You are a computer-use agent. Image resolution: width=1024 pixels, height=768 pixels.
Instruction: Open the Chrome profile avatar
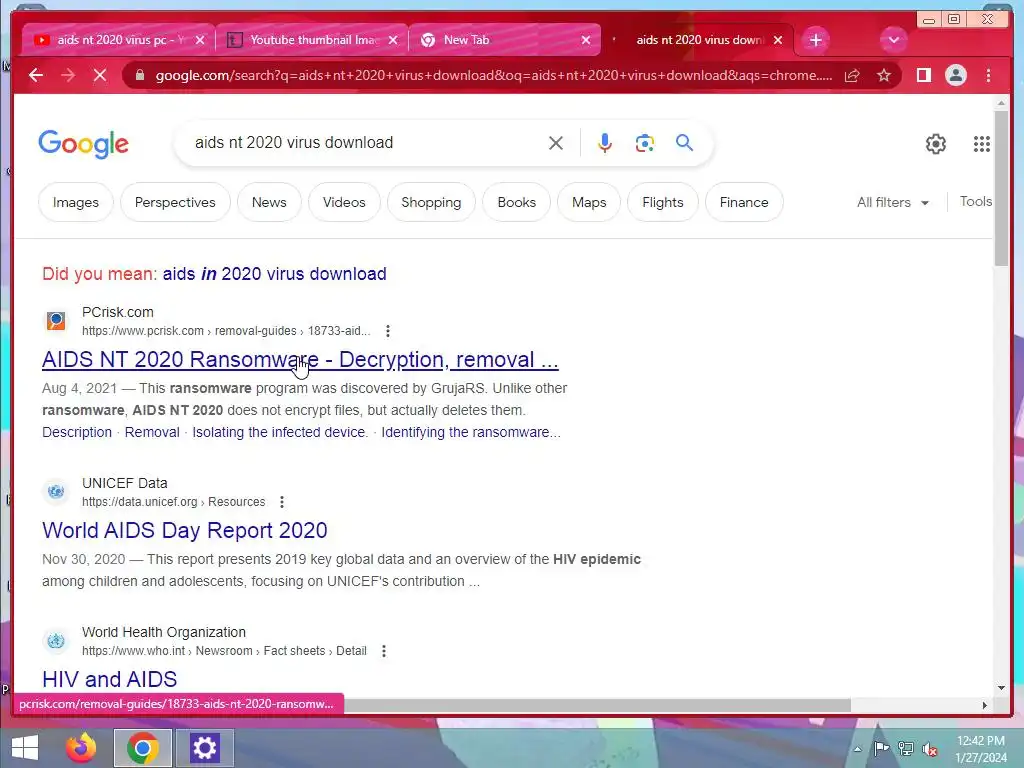point(955,75)
